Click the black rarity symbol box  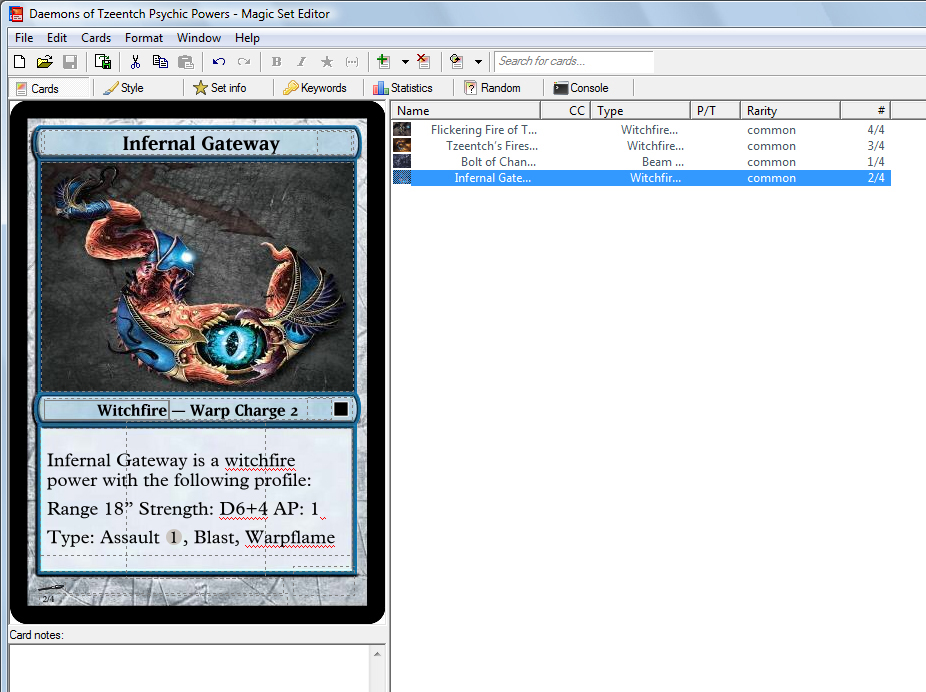341,409
